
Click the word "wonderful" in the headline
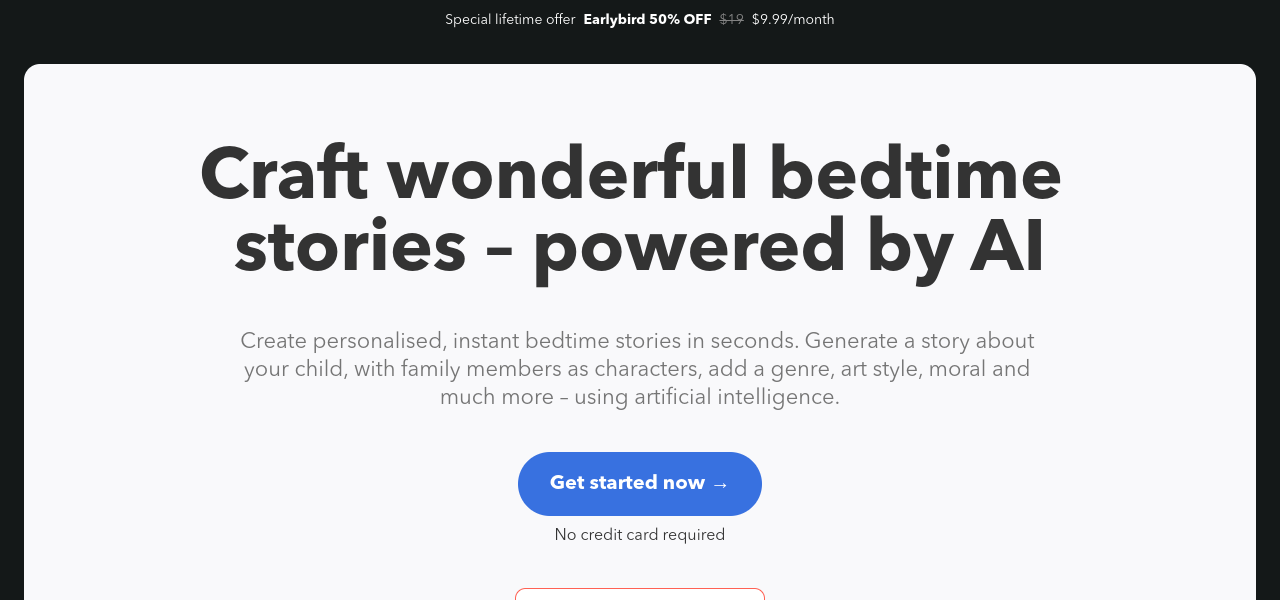pyautogui.click(x=568, y=174)
